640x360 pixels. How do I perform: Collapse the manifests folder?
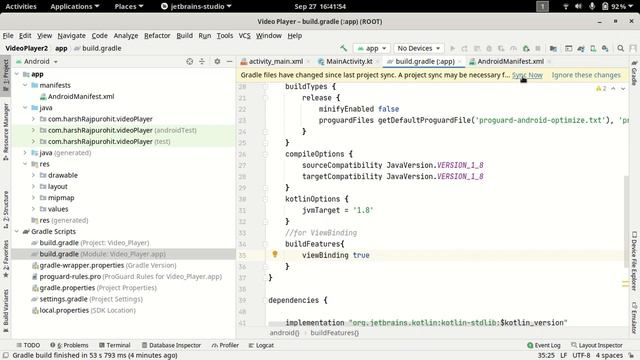point(25,85)
